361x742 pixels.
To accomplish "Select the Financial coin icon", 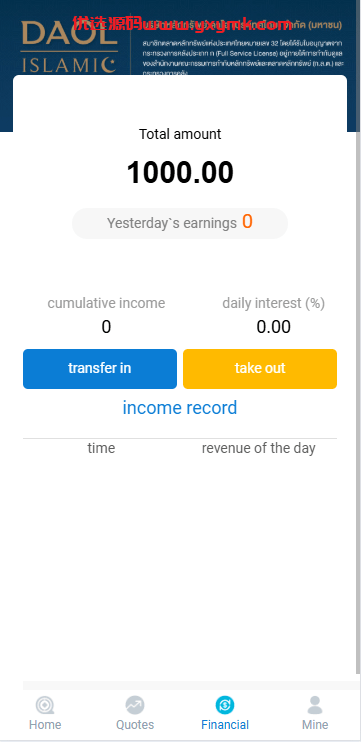I will (225, 705).
